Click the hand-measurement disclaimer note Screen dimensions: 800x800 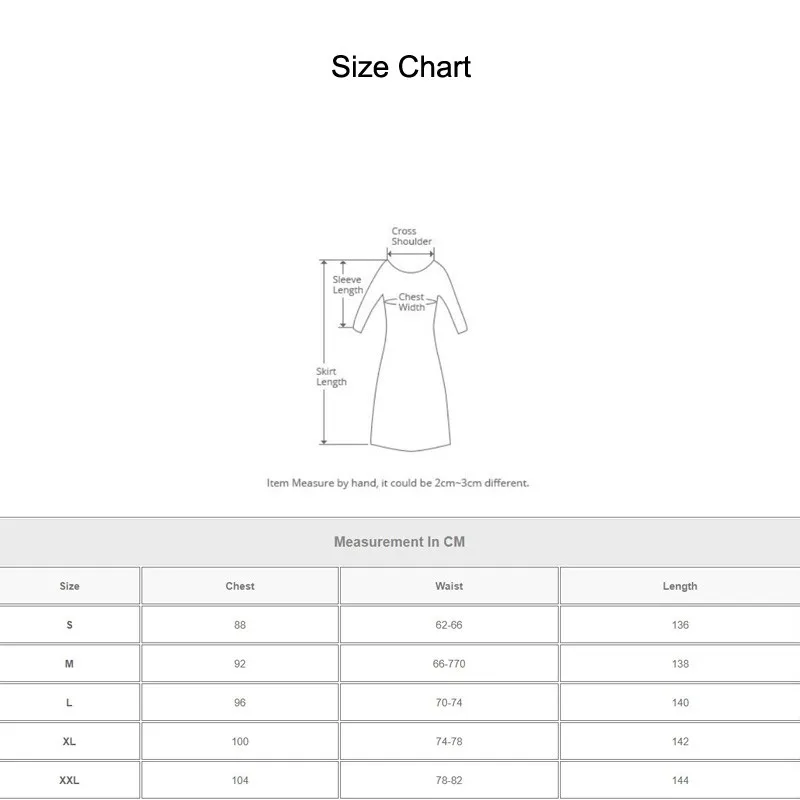coord(398,483)
